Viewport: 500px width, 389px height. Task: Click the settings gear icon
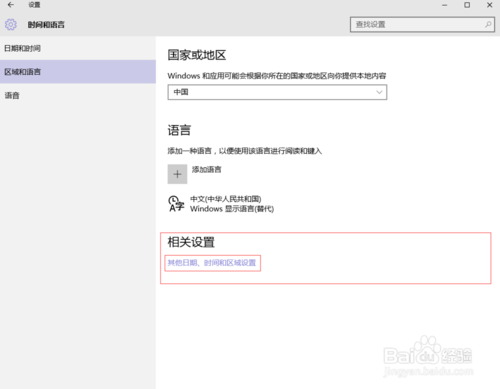click(x=11, y=24)
